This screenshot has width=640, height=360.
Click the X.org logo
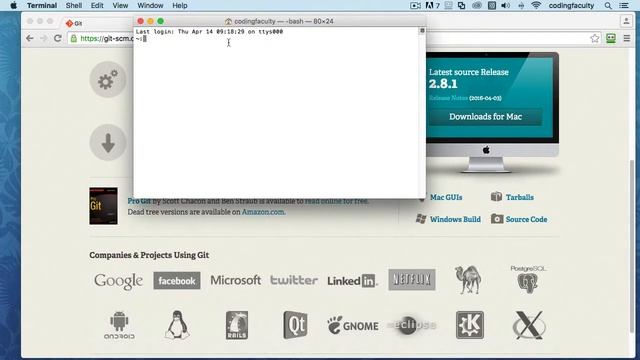click(529, 325)
